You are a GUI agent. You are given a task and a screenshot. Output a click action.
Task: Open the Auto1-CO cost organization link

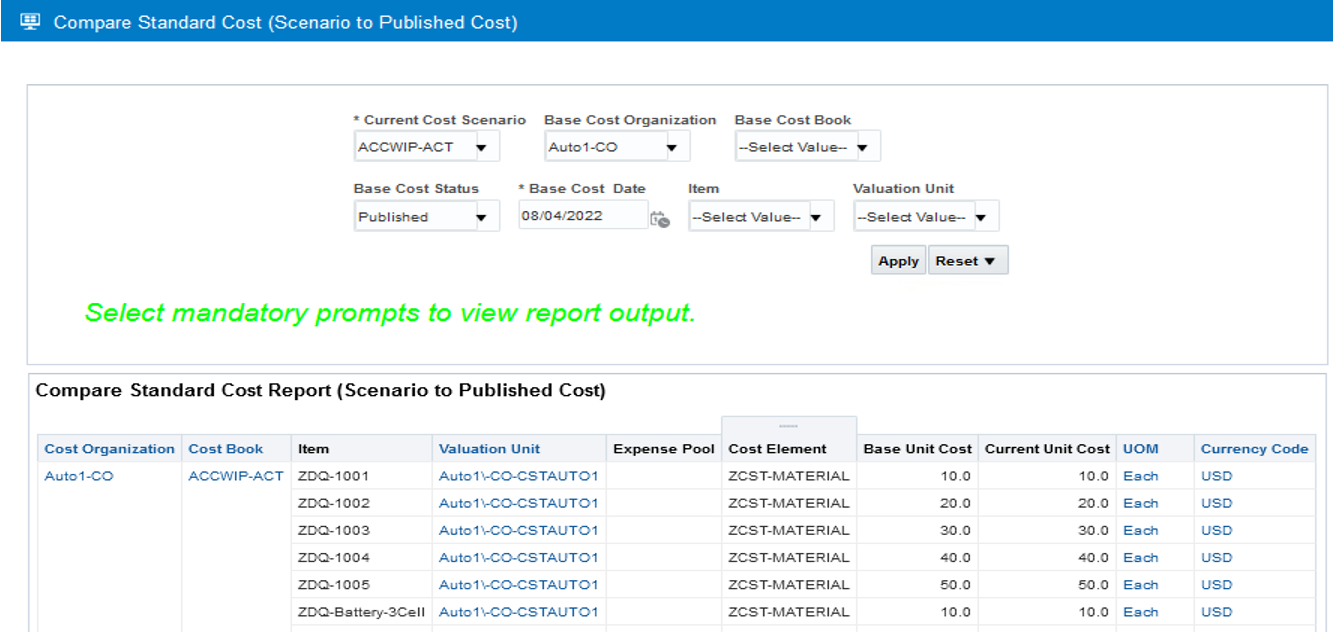click(79, 476)
